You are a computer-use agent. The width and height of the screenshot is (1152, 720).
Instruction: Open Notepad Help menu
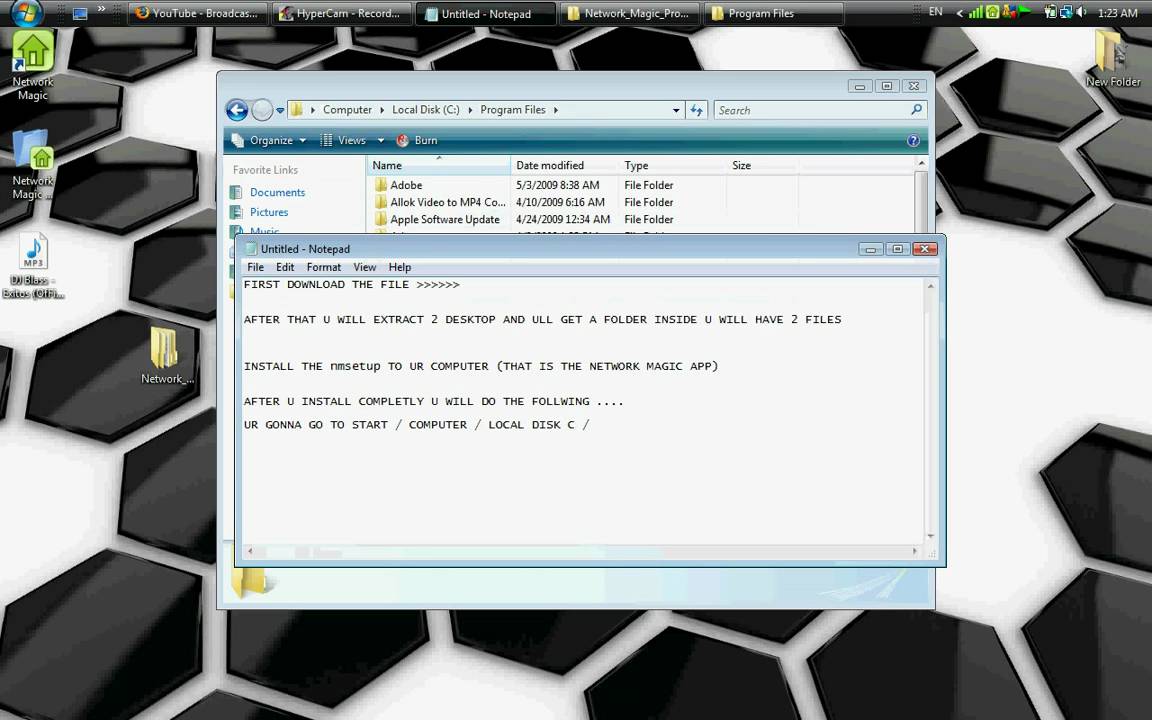coord(400,267)
